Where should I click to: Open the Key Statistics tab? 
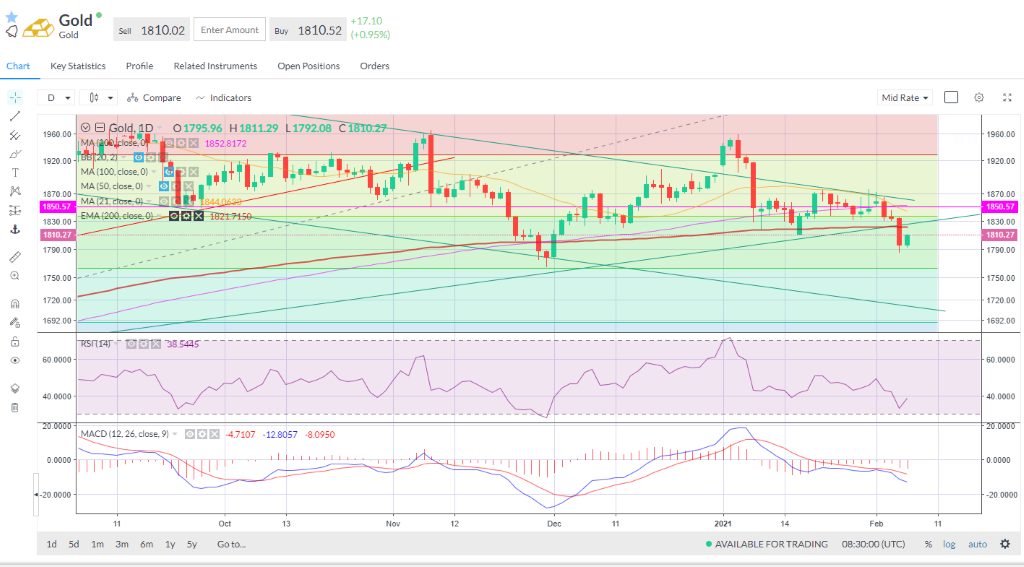78,66
